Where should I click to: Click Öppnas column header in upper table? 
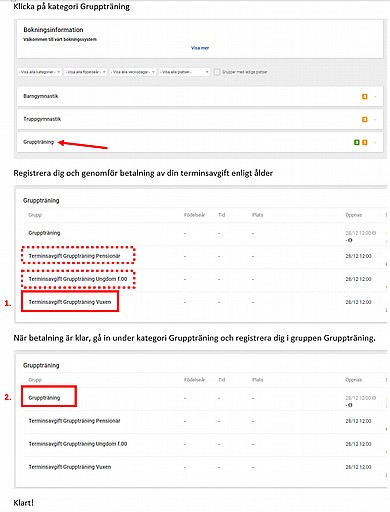coord(354,215)
